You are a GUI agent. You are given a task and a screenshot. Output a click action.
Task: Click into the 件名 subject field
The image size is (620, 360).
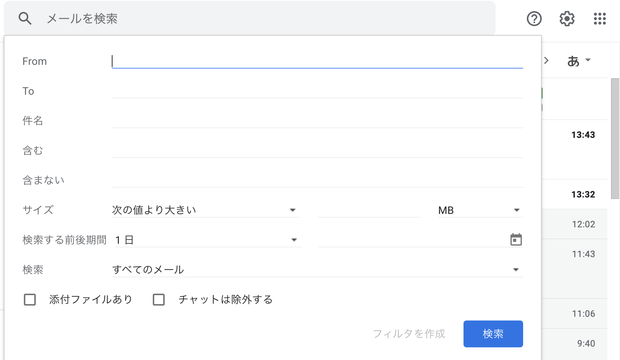tap(317, 121)
